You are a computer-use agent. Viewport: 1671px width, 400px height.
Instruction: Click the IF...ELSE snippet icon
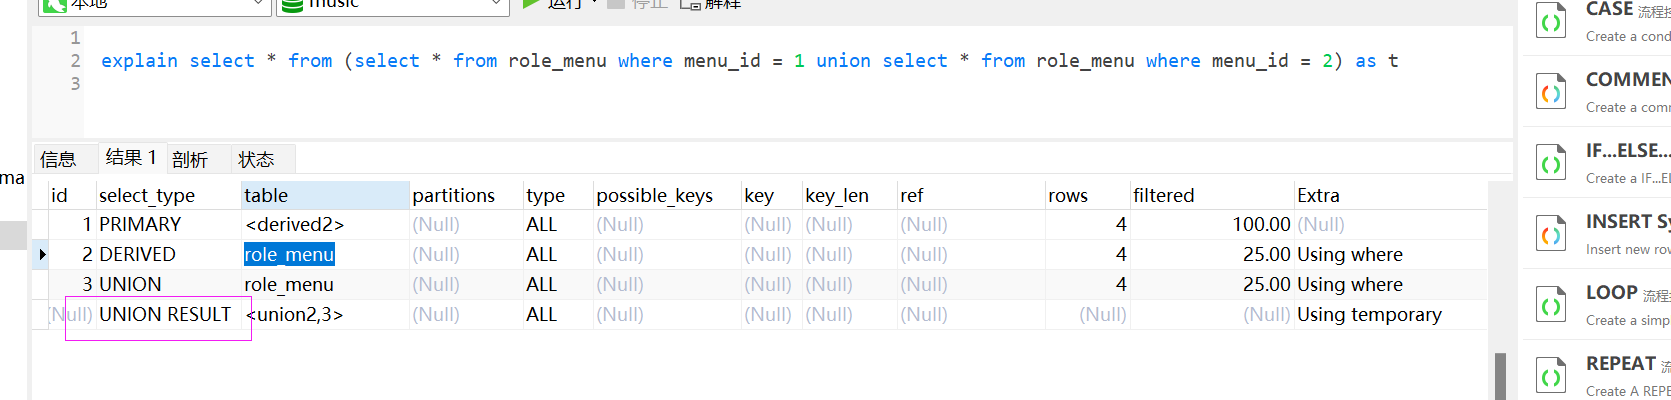click(1551, 163)
